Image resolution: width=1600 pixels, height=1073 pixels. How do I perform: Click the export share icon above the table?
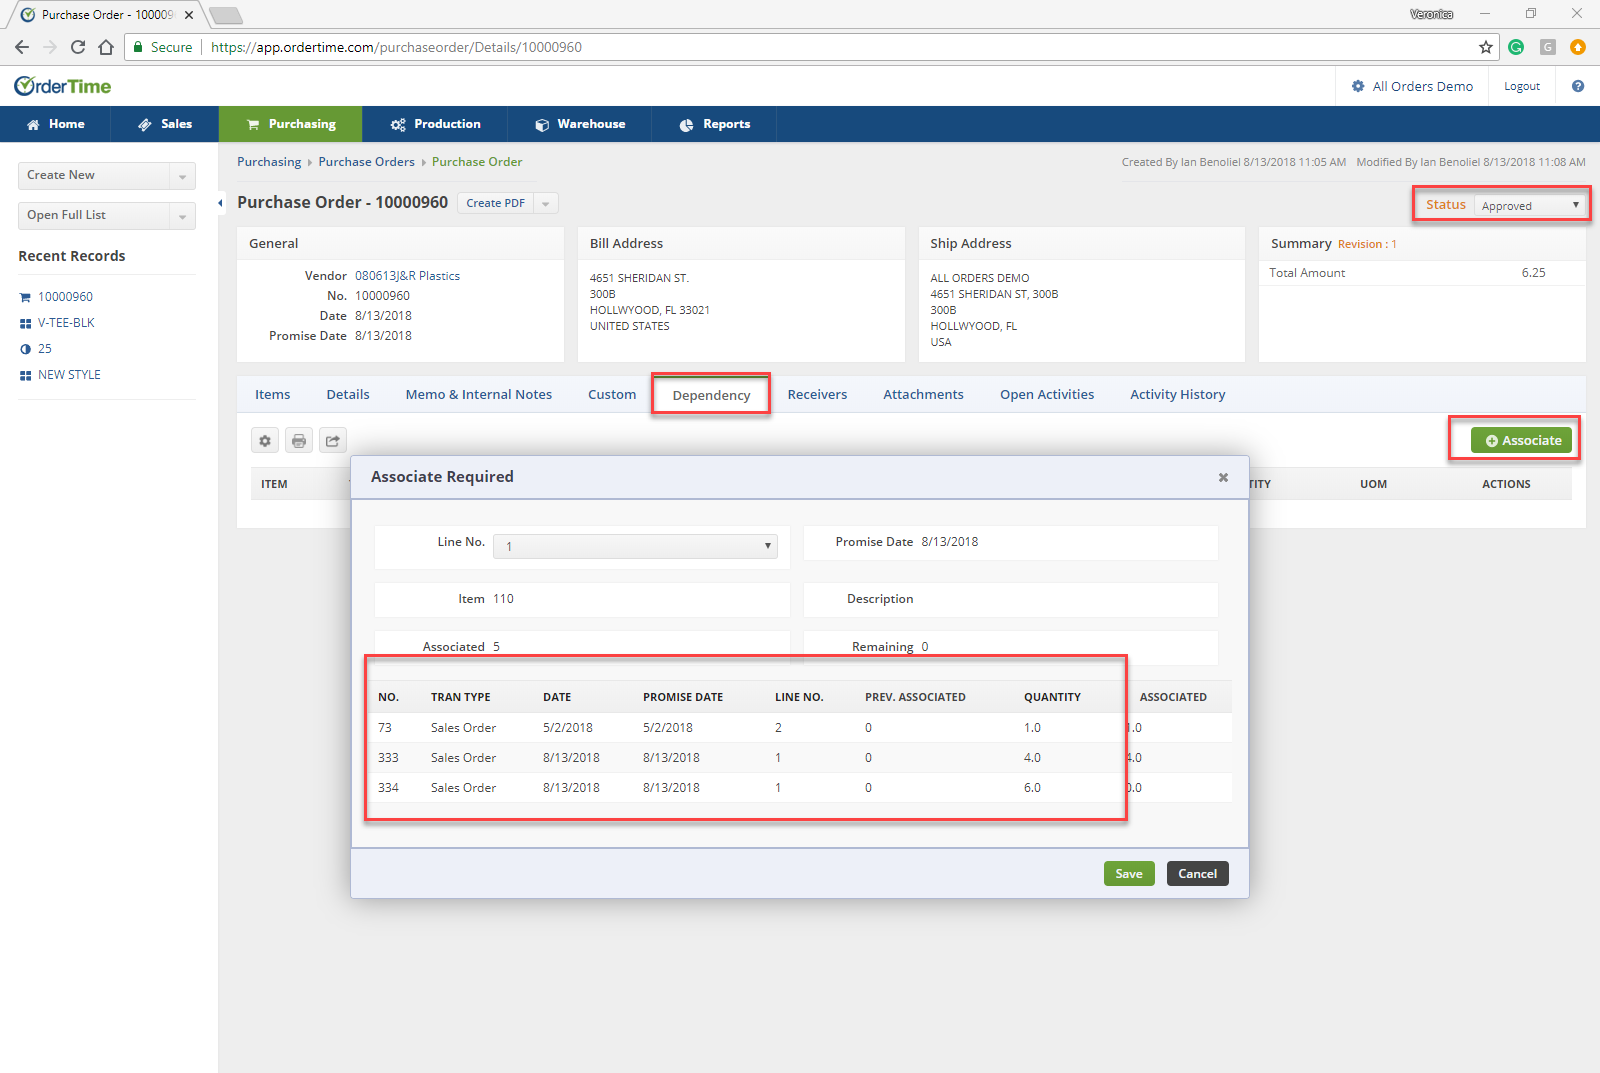coord(333,440)
